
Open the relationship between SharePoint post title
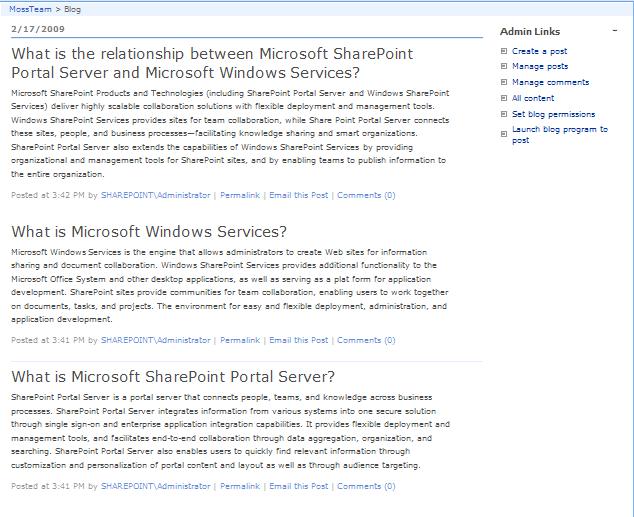click(212, 63)
